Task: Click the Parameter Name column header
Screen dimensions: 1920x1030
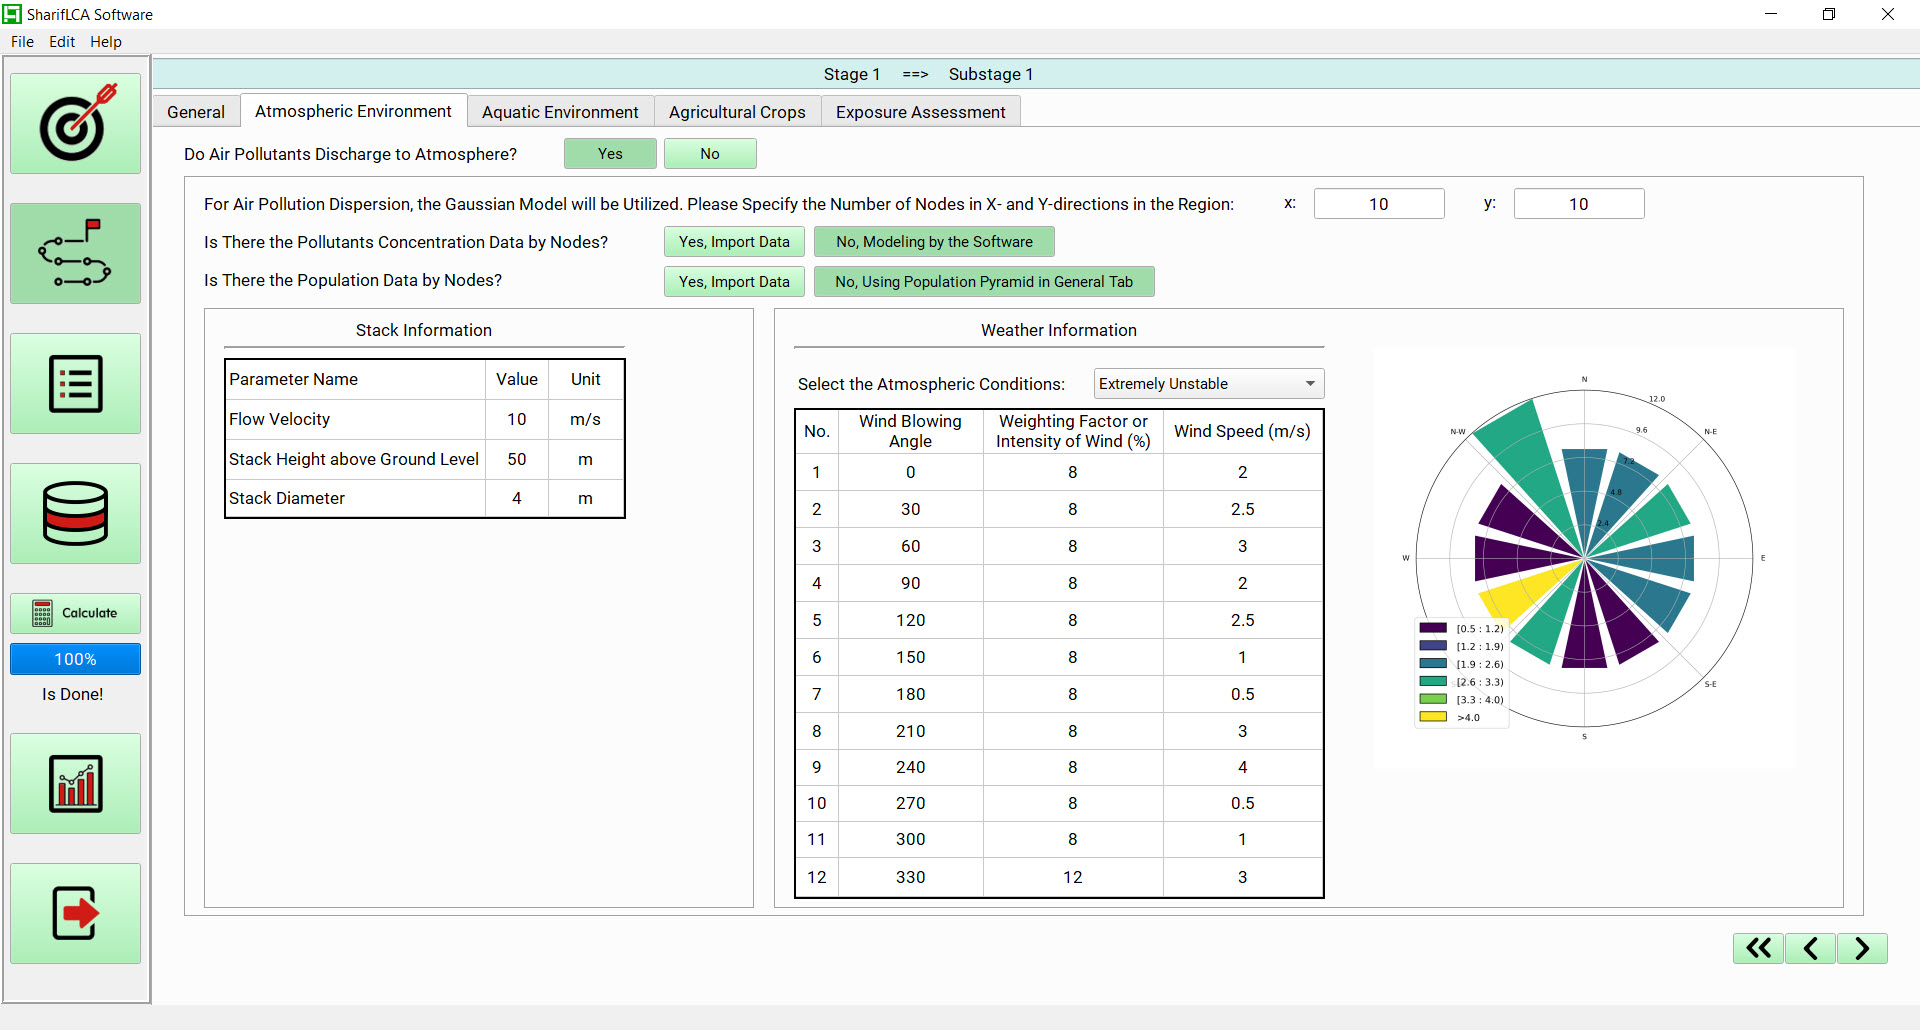Action: (x=356, y=379)
